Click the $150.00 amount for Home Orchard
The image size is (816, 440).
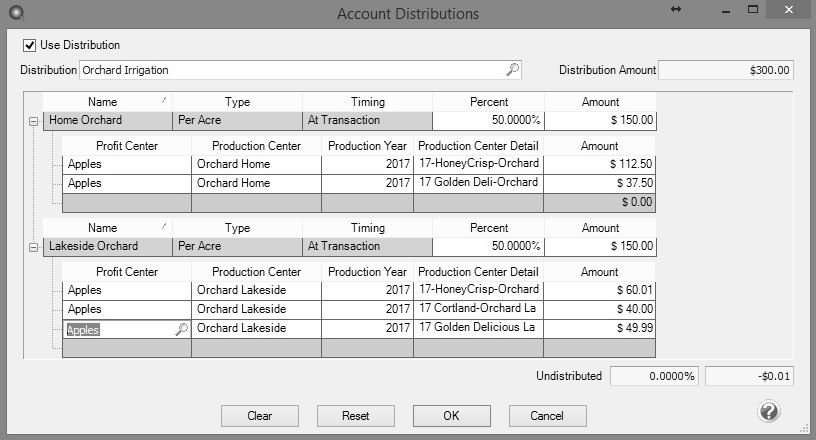601,121
